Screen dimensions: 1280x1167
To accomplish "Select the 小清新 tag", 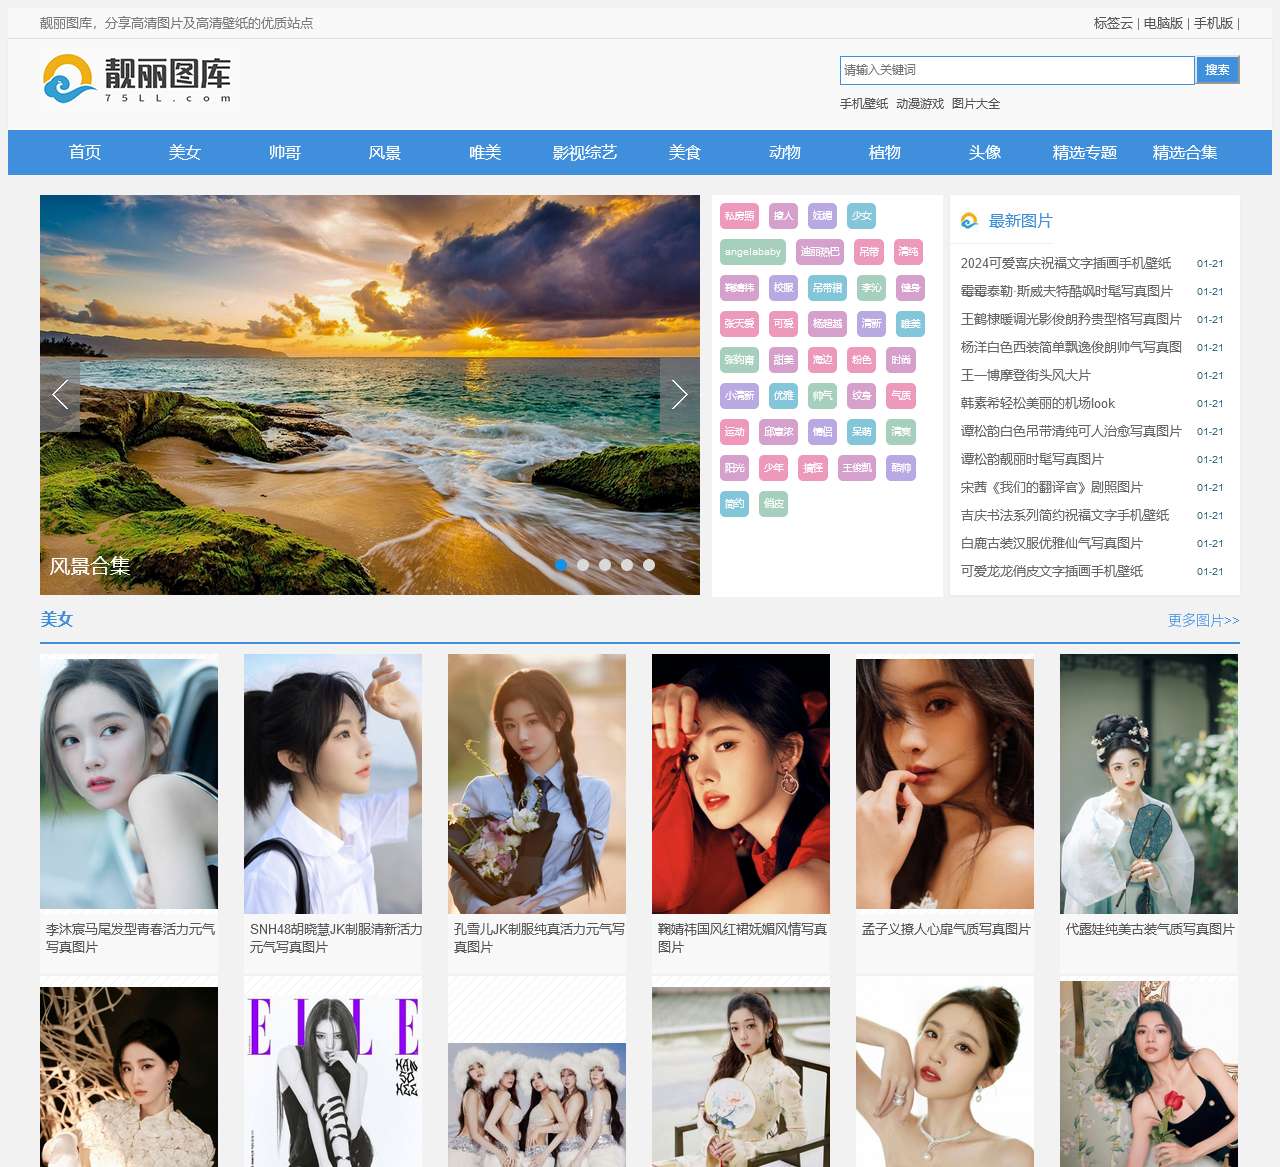I will pyautogui.click(x=739, y=396).
